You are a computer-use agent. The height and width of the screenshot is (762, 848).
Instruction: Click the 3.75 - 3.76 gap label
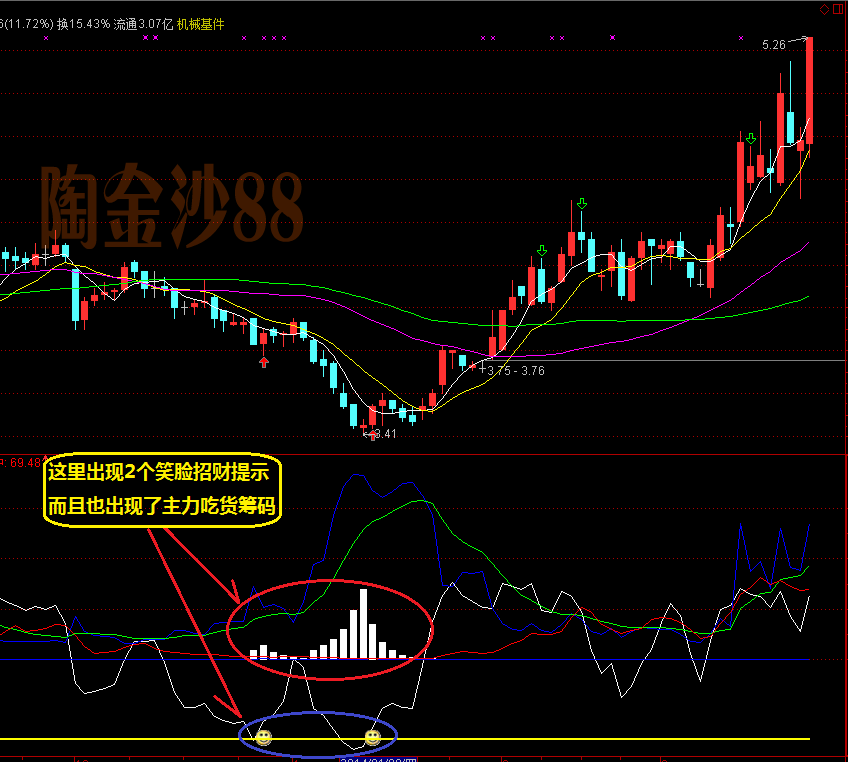point(516,370)
